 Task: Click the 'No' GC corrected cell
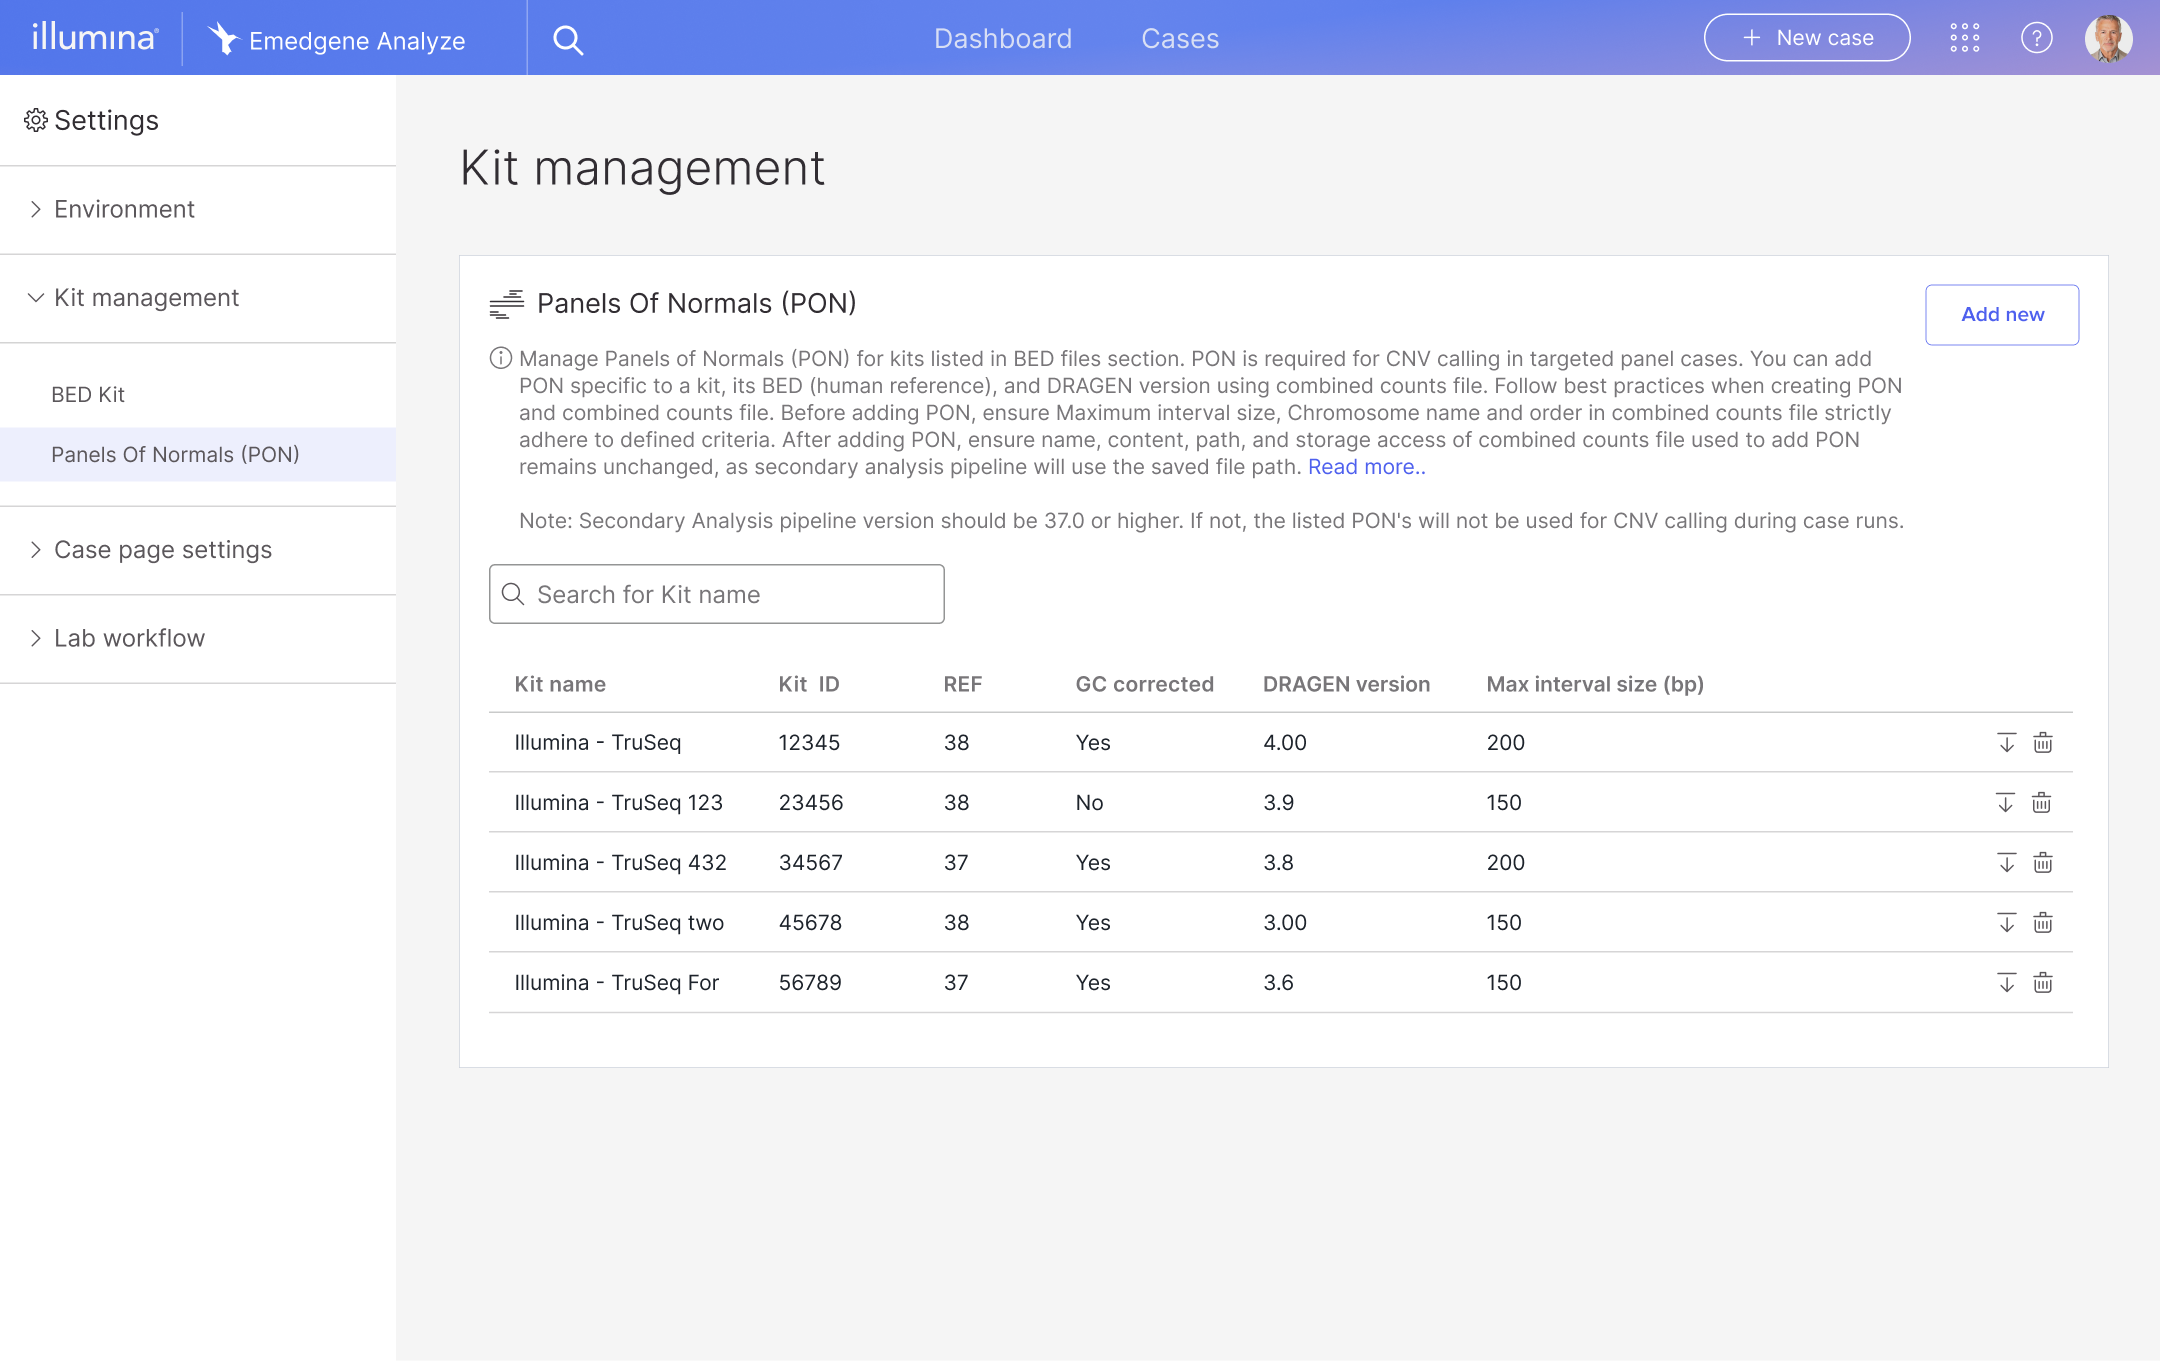(1089, 802)
